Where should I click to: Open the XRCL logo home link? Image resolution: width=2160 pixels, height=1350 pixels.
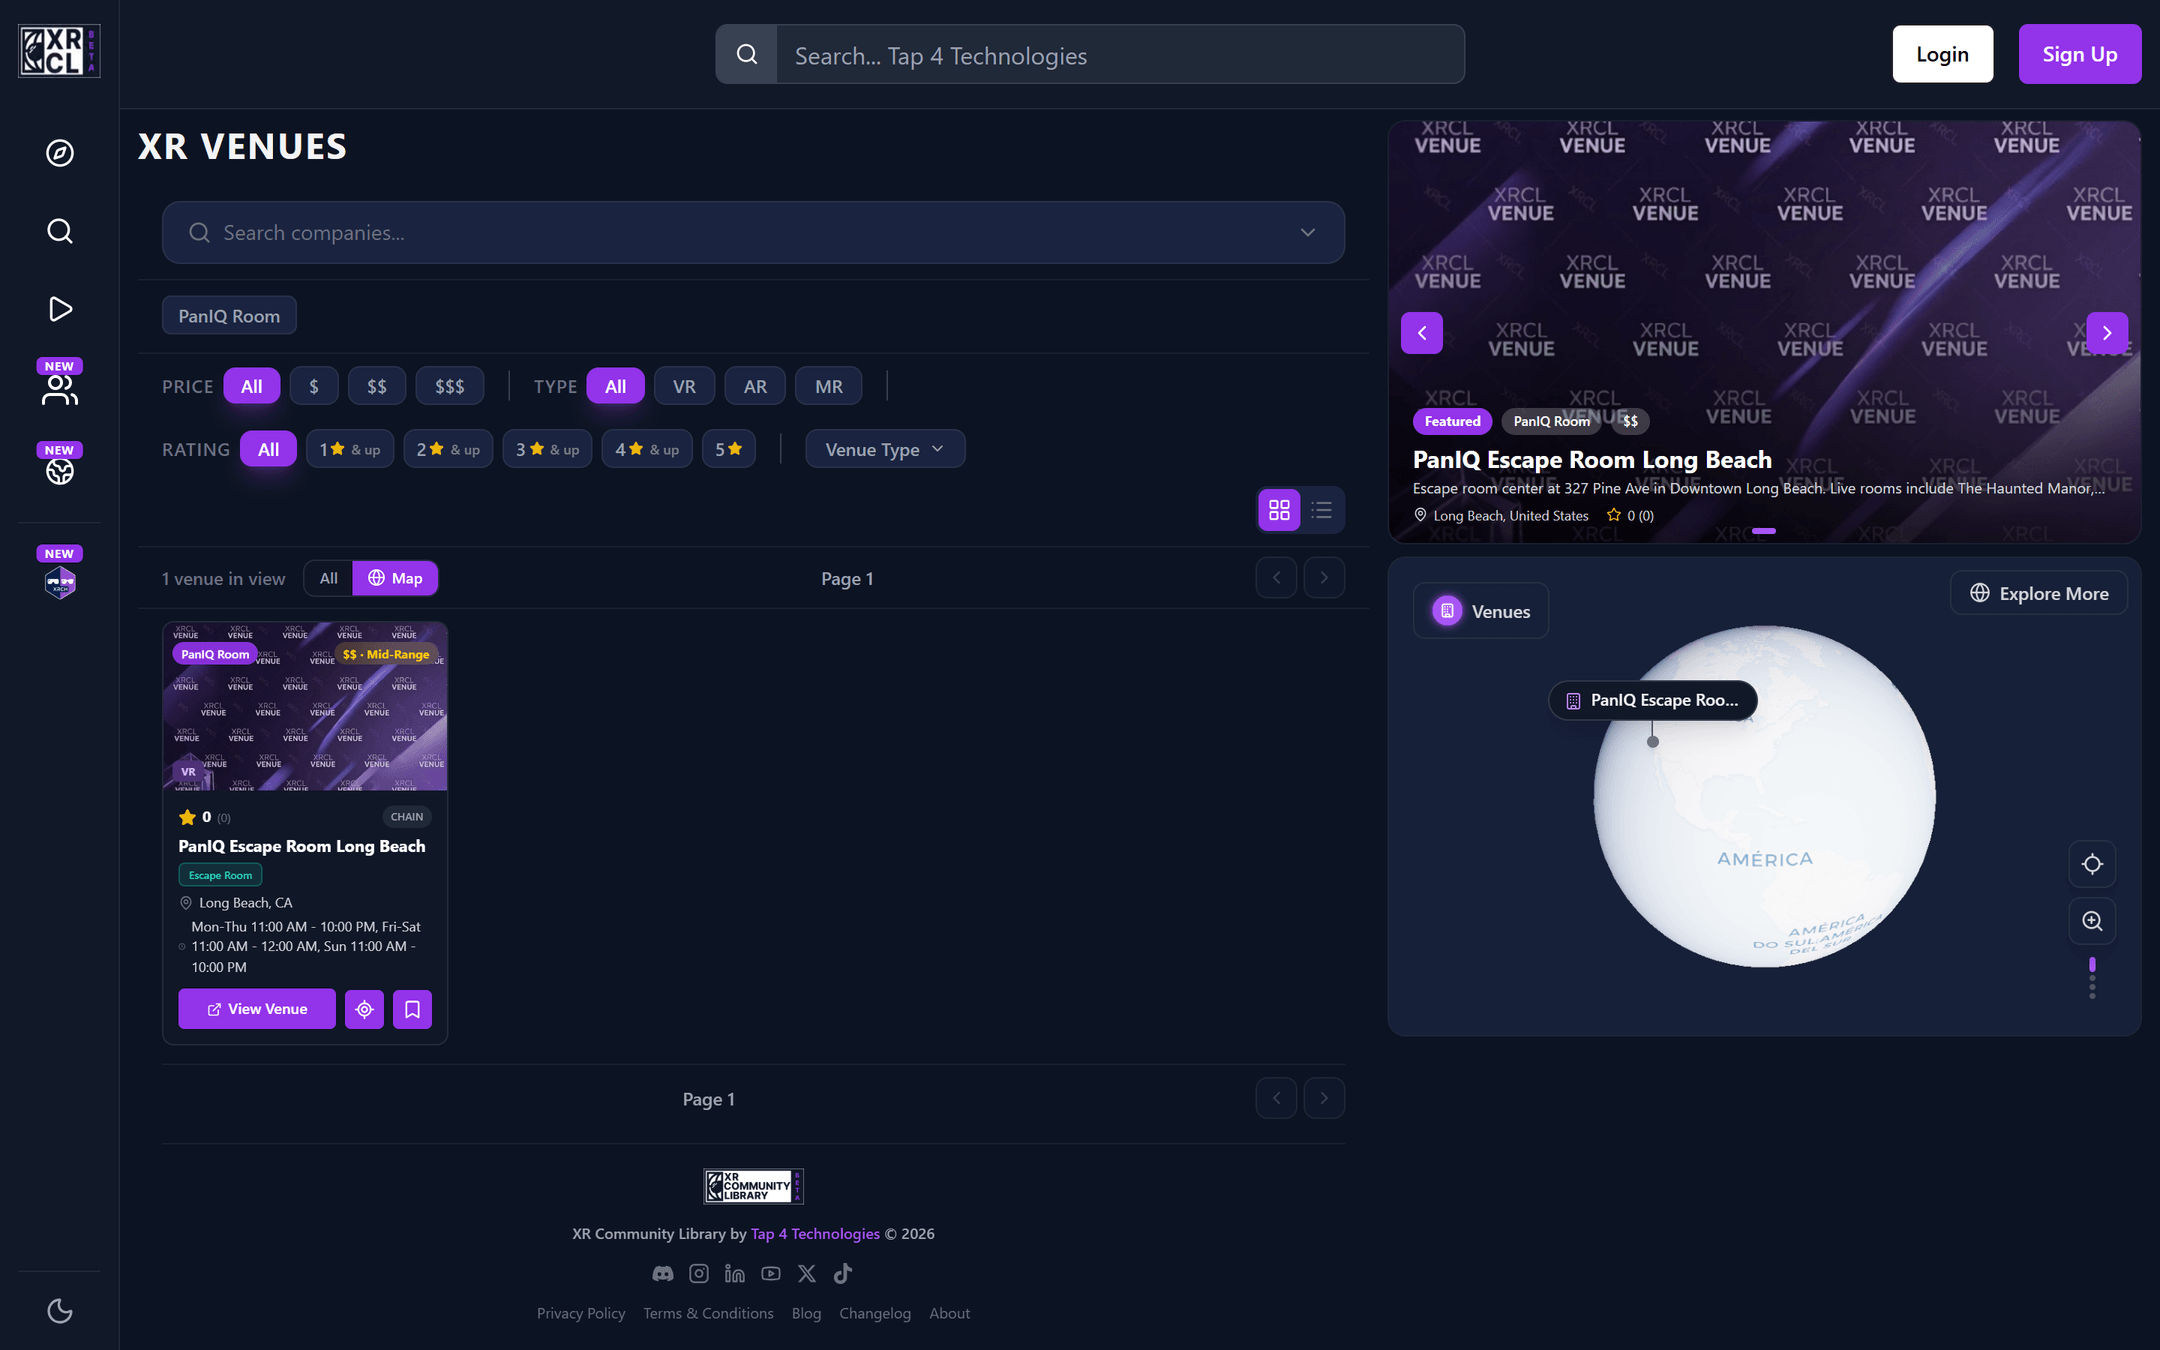[59, 51]
